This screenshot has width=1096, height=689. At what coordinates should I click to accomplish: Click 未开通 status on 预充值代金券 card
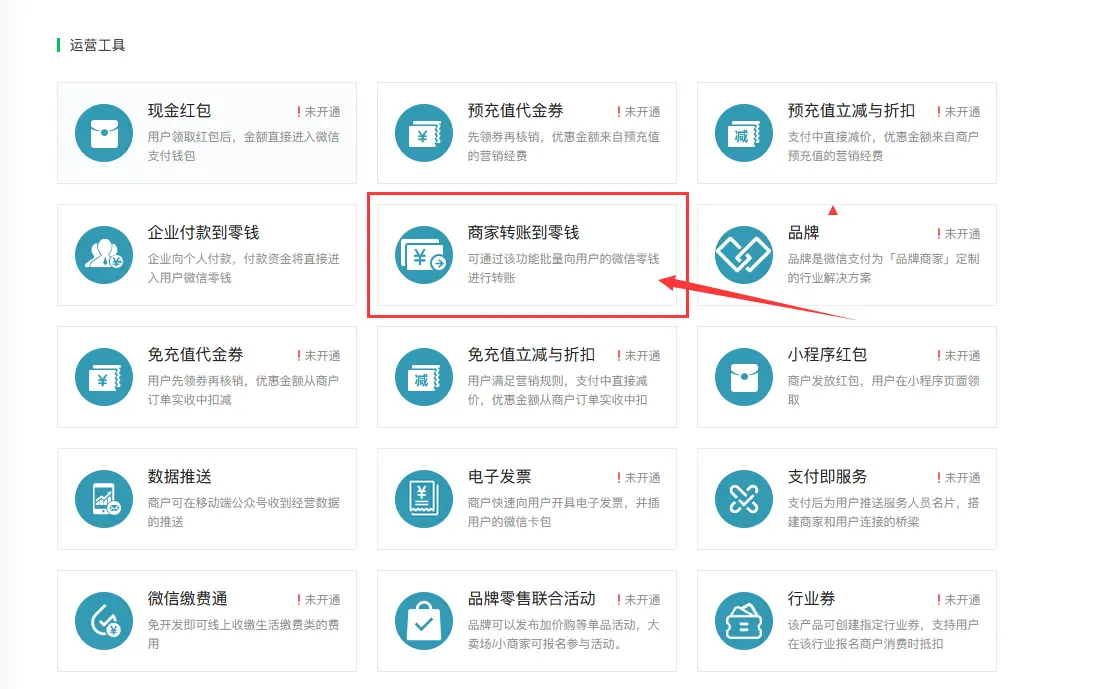639,112
